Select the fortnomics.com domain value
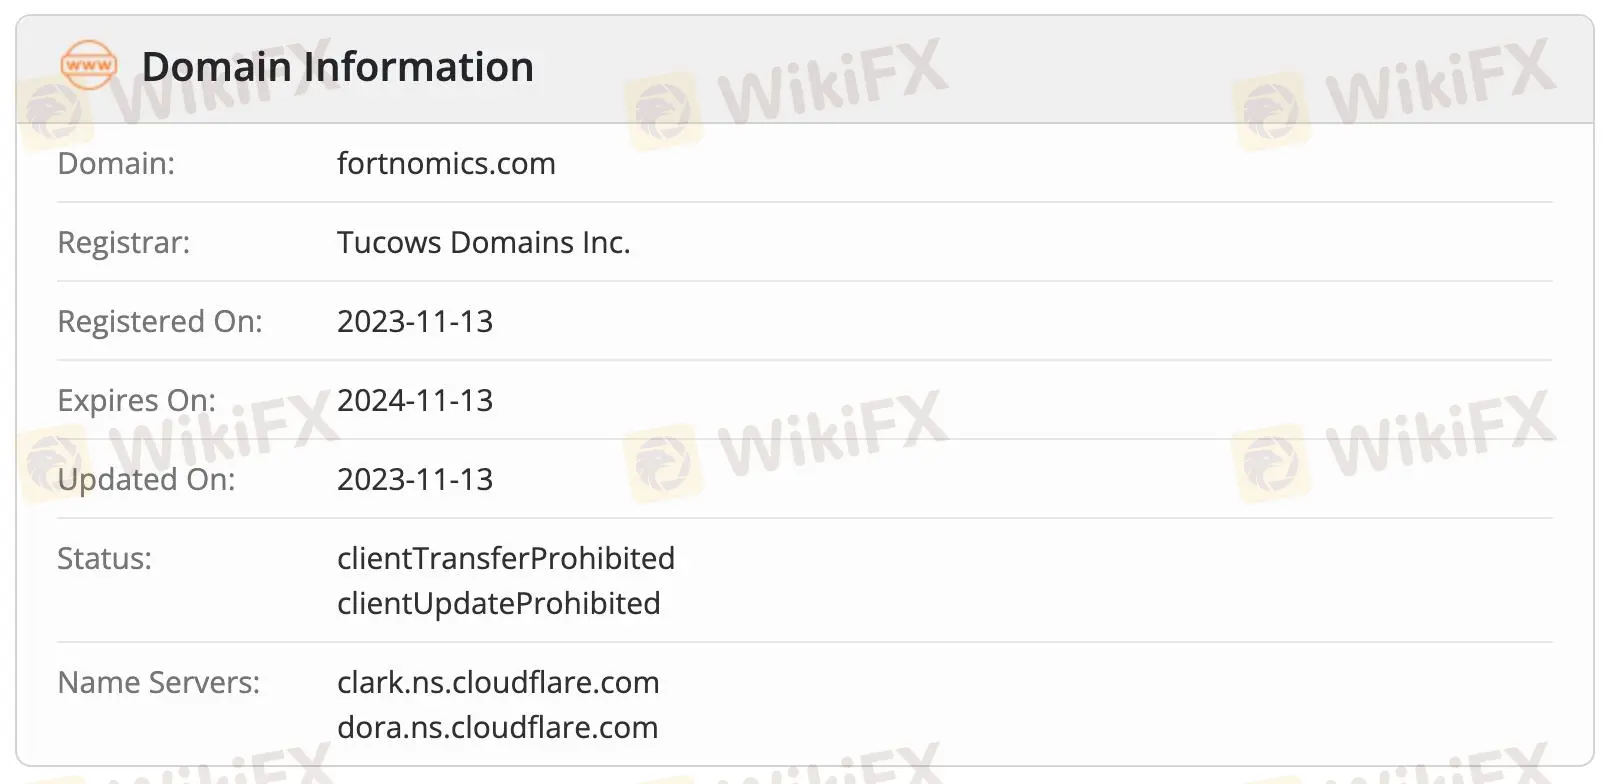The width and height of the screenshot is (1608, 784). coord(446,163)
